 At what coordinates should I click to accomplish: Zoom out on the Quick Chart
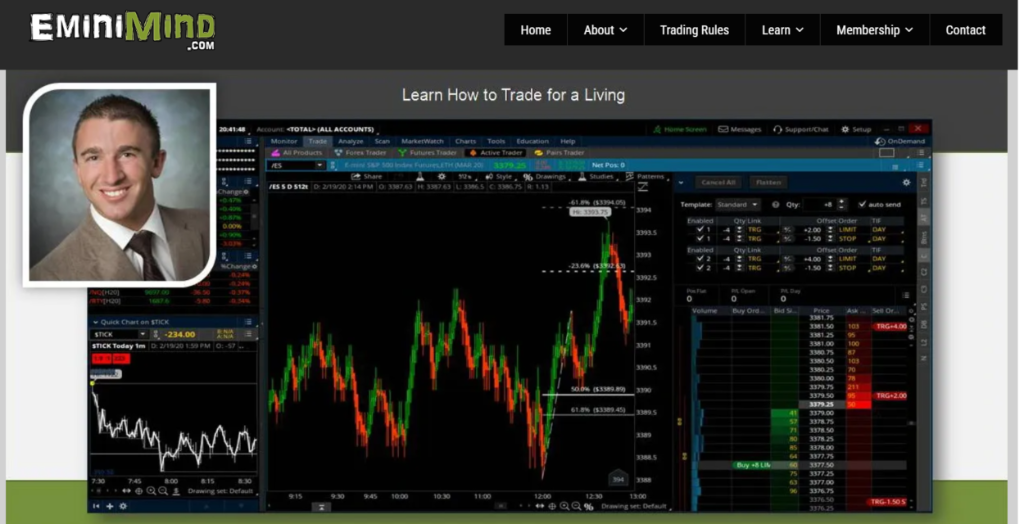(x=163, y=491)
